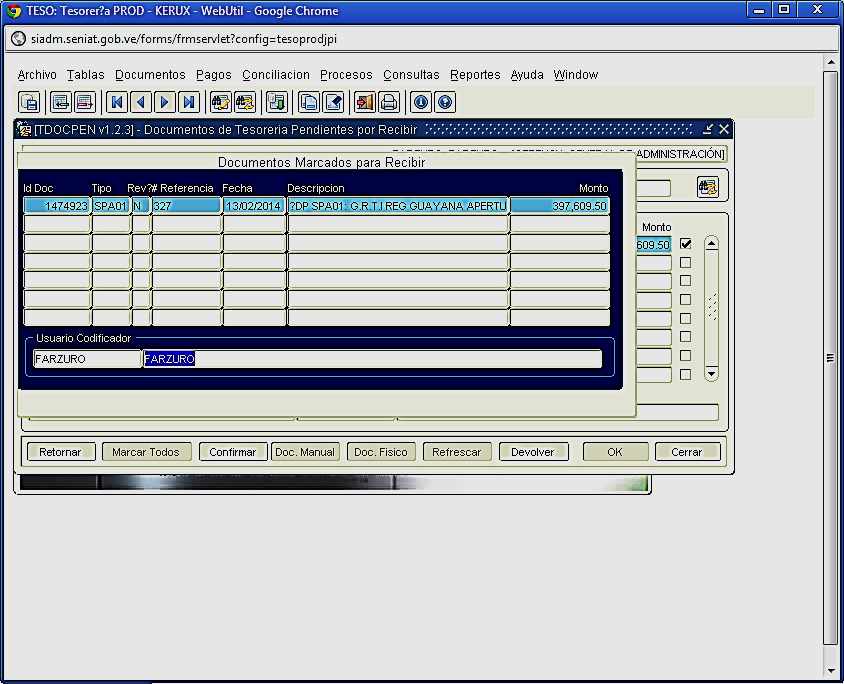844x684 pixels.
Task: Select the Id Doc cell 1474923
Action: click(x=57, y=206)
